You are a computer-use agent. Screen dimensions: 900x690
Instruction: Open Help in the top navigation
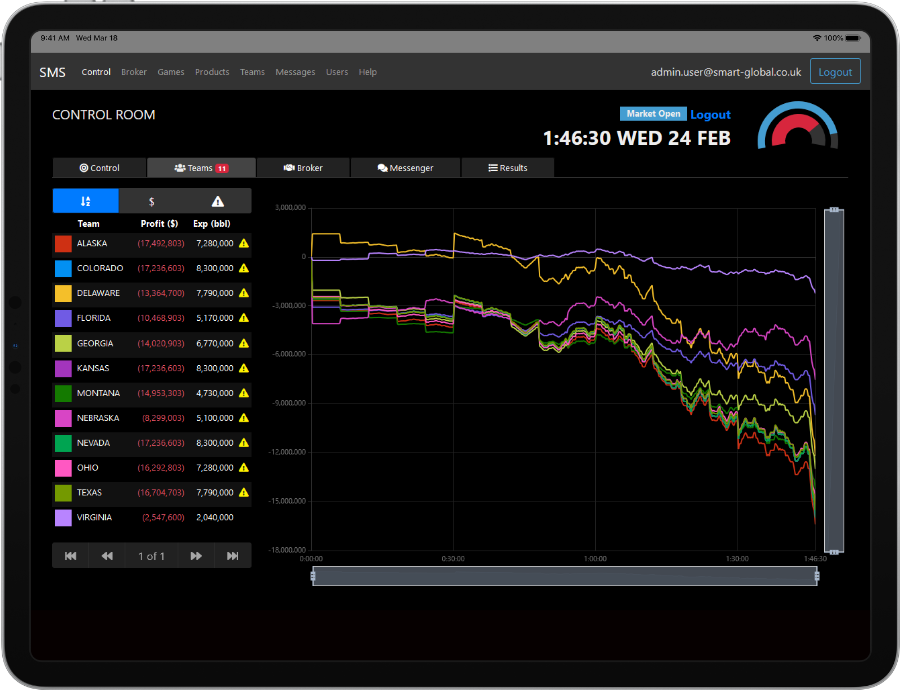pyautogui.click(x=368, y=72)
